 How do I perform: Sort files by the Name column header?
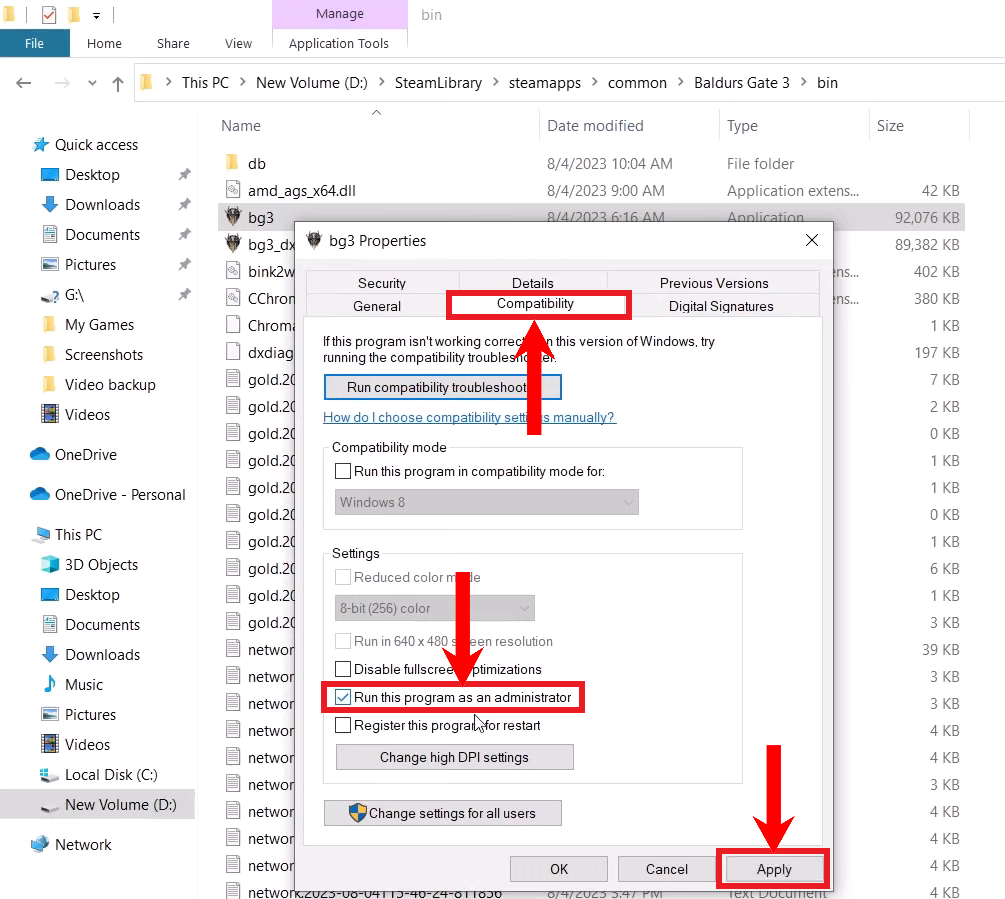pos(378,126)
